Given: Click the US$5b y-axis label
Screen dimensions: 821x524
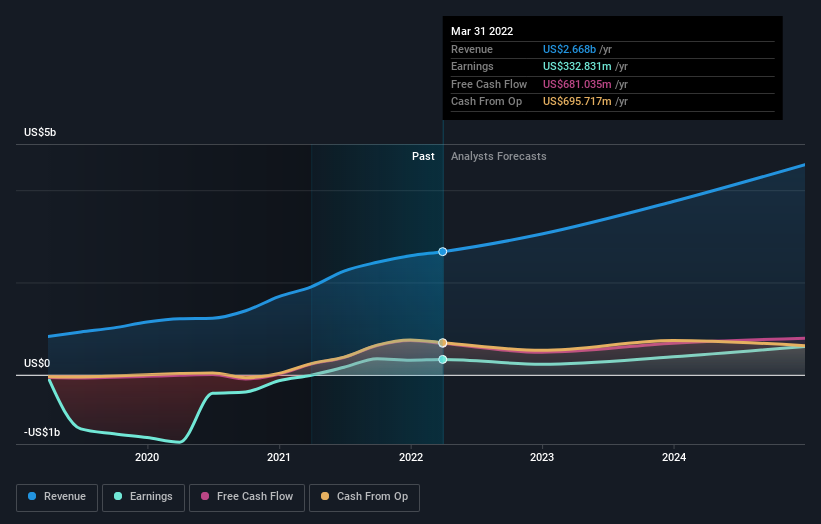Looking at the screenshot, I should pos(40,132).
